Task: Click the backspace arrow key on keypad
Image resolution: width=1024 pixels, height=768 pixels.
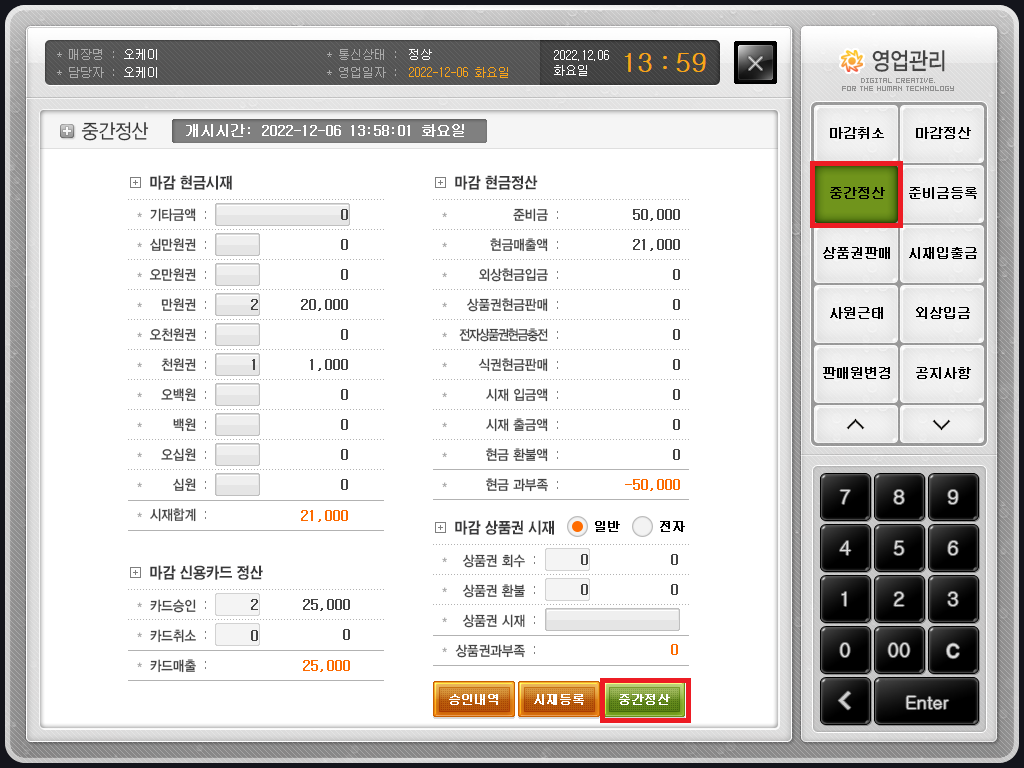Action: (846, 701)
